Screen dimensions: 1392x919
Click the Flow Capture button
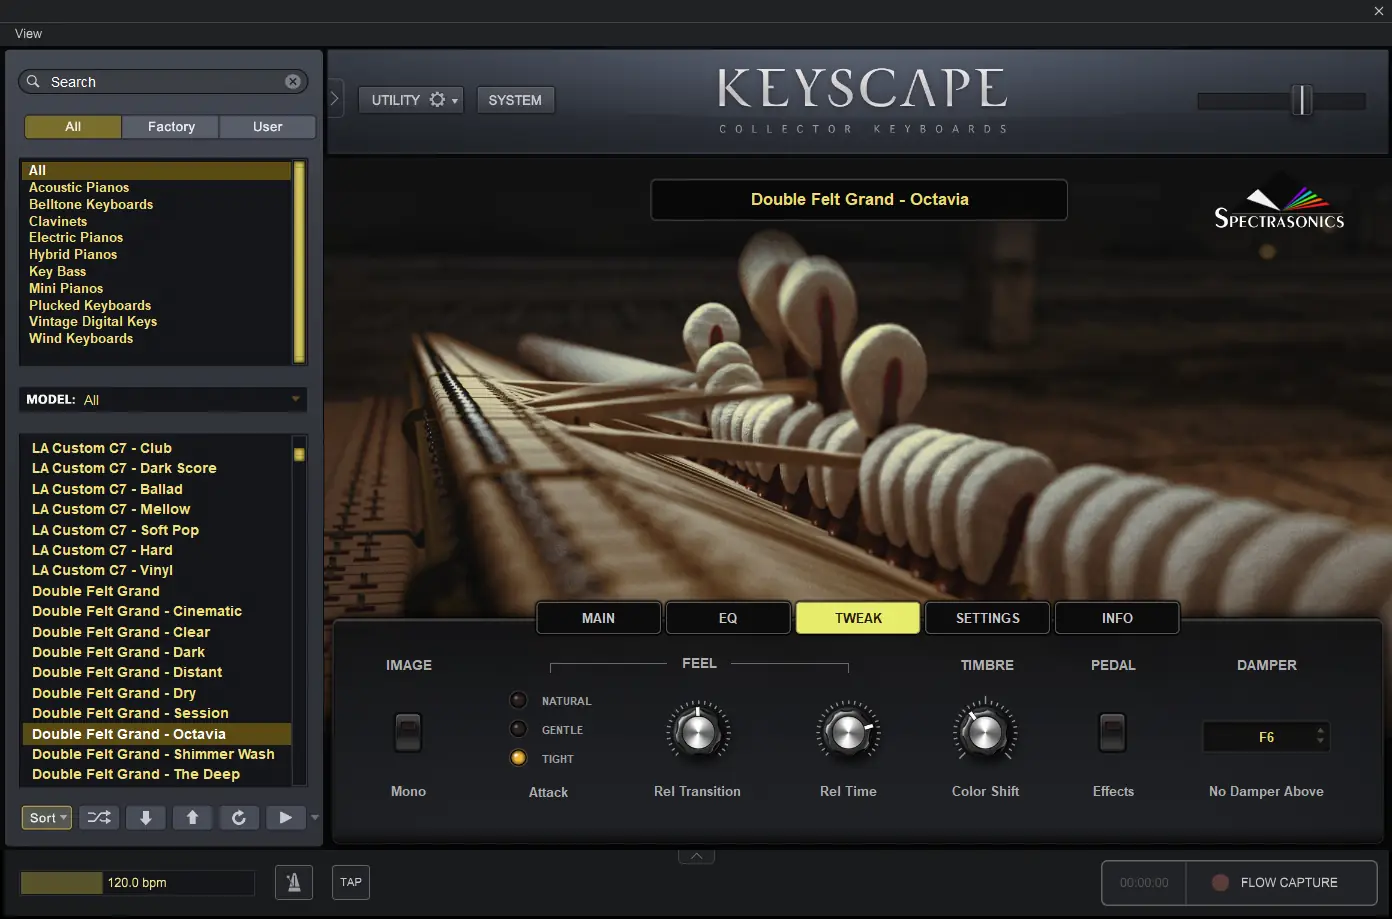(1281, 882)
